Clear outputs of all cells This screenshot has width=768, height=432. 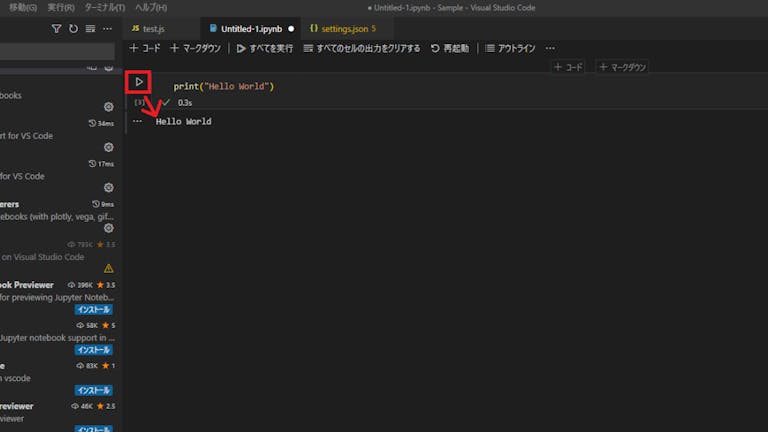pyautogui.click(x=362, y=48)
